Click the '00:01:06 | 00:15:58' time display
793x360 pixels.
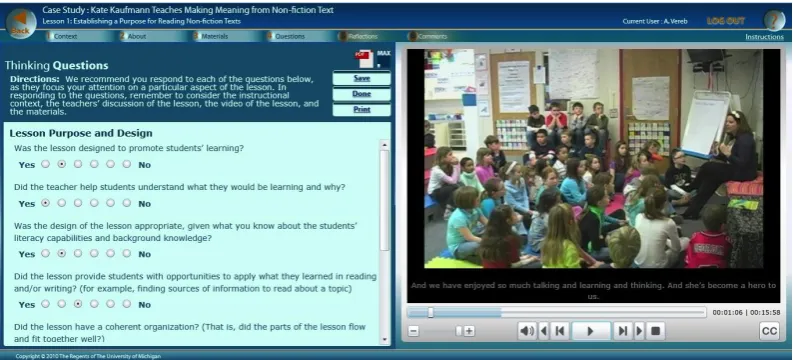[x=746, y=312]
